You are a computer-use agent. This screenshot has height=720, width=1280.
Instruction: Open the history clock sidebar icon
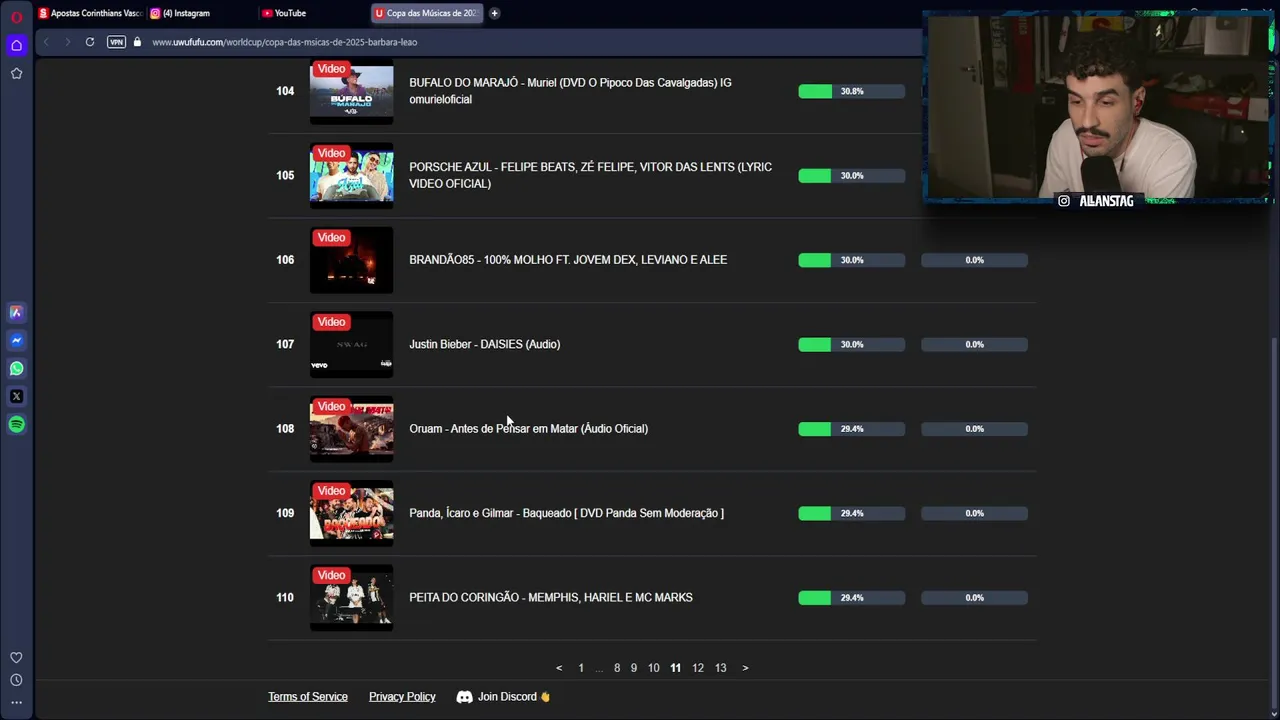16,680
